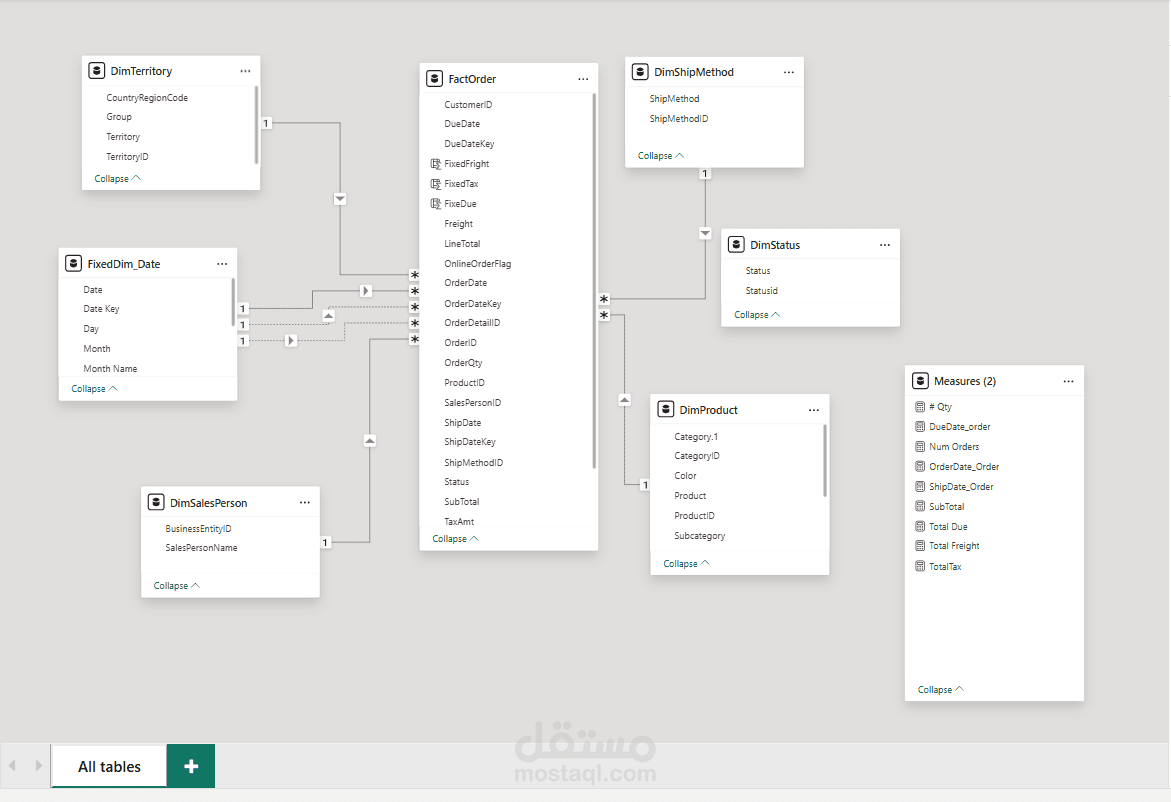Click the filter direction arrow on DimProduct relationship
Screen dimensions: 1171x802
tap(624, 400)
